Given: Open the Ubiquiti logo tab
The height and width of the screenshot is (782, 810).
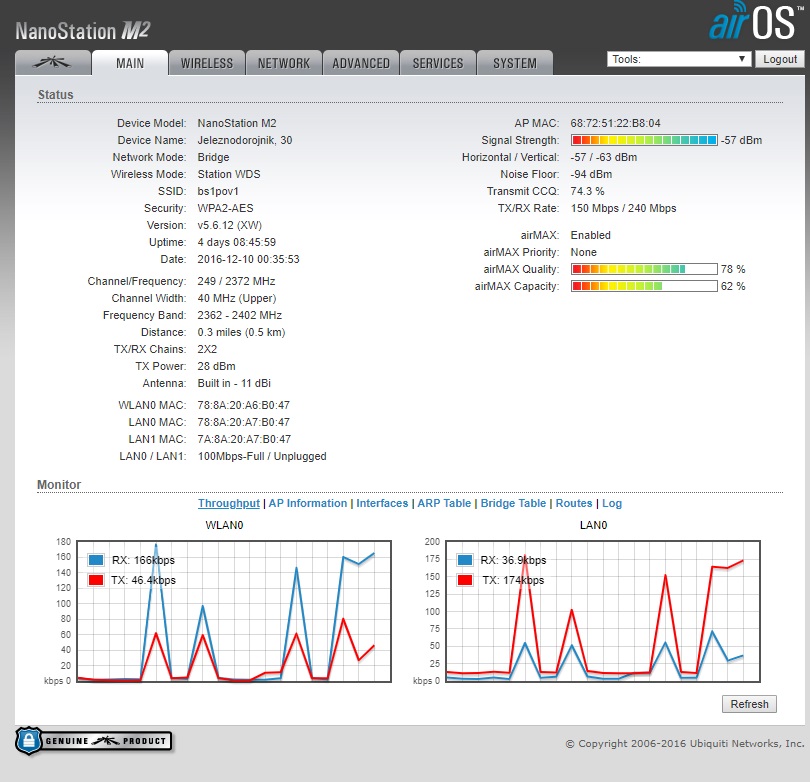Looking at the screenshot, I should tap(52, 63).
